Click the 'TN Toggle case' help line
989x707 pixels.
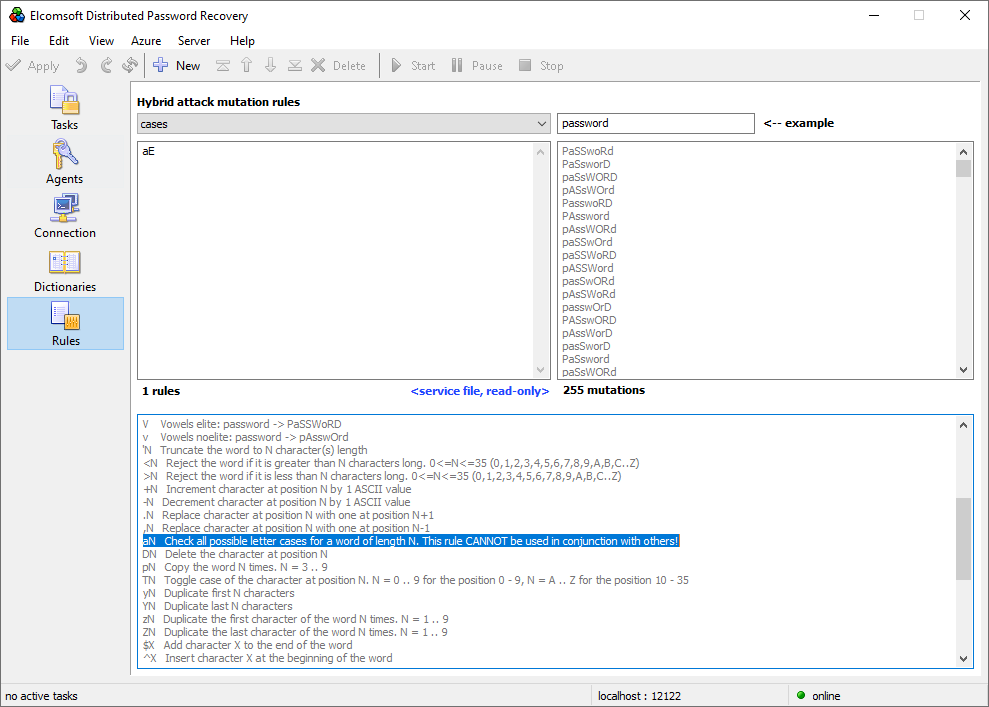coord(415,580)
